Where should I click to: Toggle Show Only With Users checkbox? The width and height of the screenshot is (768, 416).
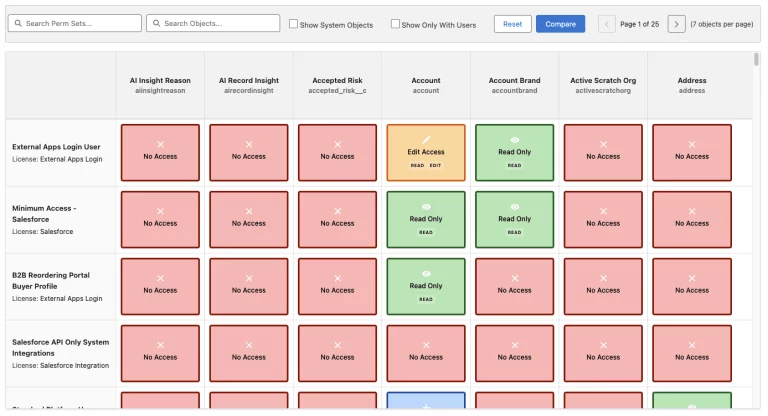[x=395, y=24]
